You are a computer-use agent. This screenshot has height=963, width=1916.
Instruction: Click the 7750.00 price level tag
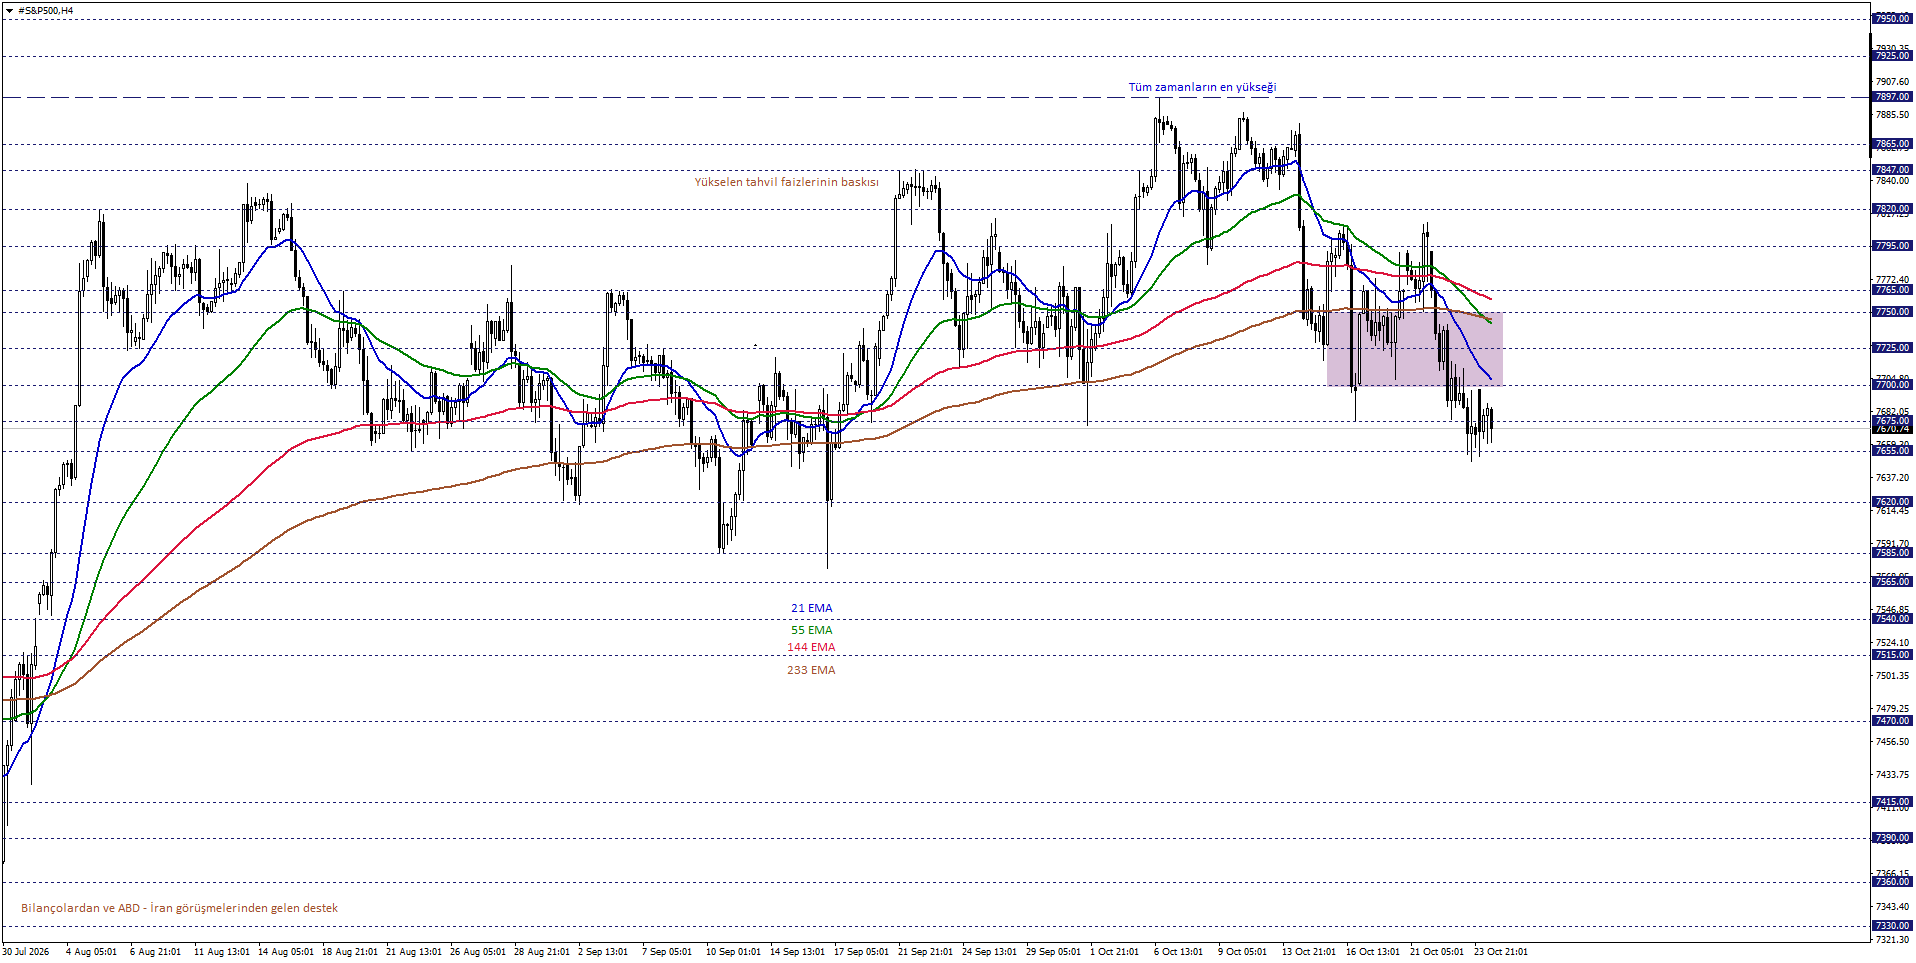click(x=1891, y=312)
